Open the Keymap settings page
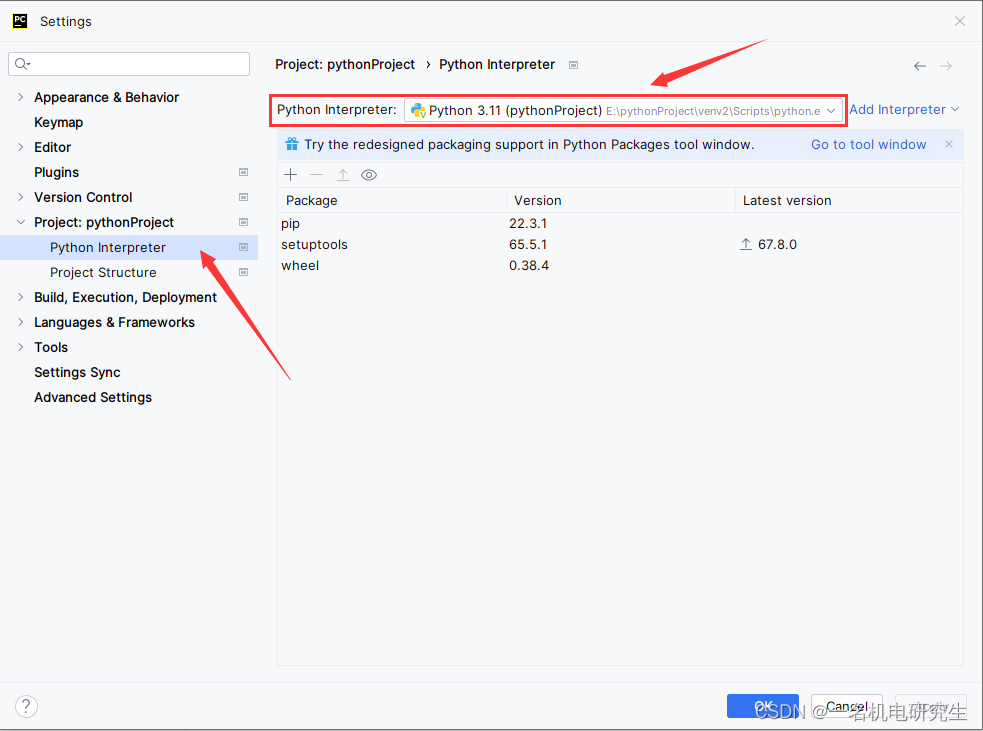The width and height of the screenshot is (983, 731). click(58, 122)
